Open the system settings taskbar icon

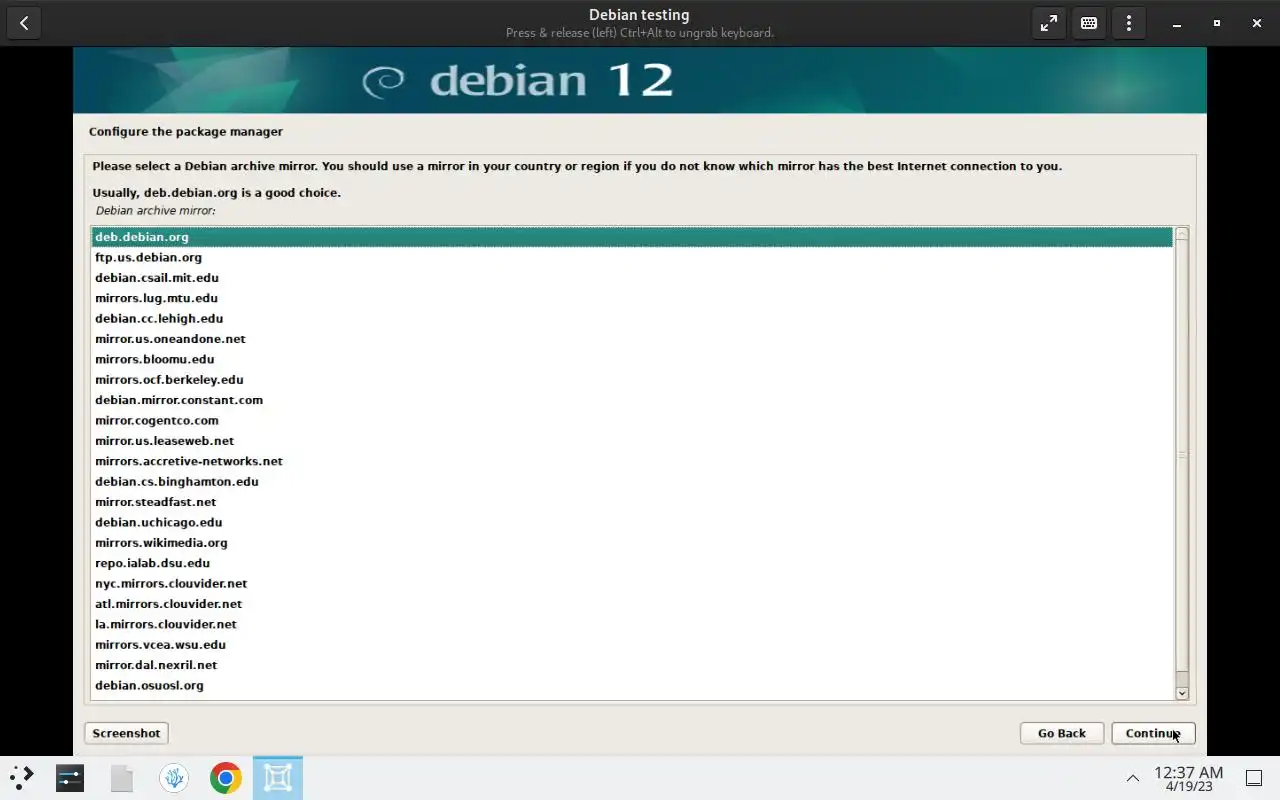coord(70,777)
